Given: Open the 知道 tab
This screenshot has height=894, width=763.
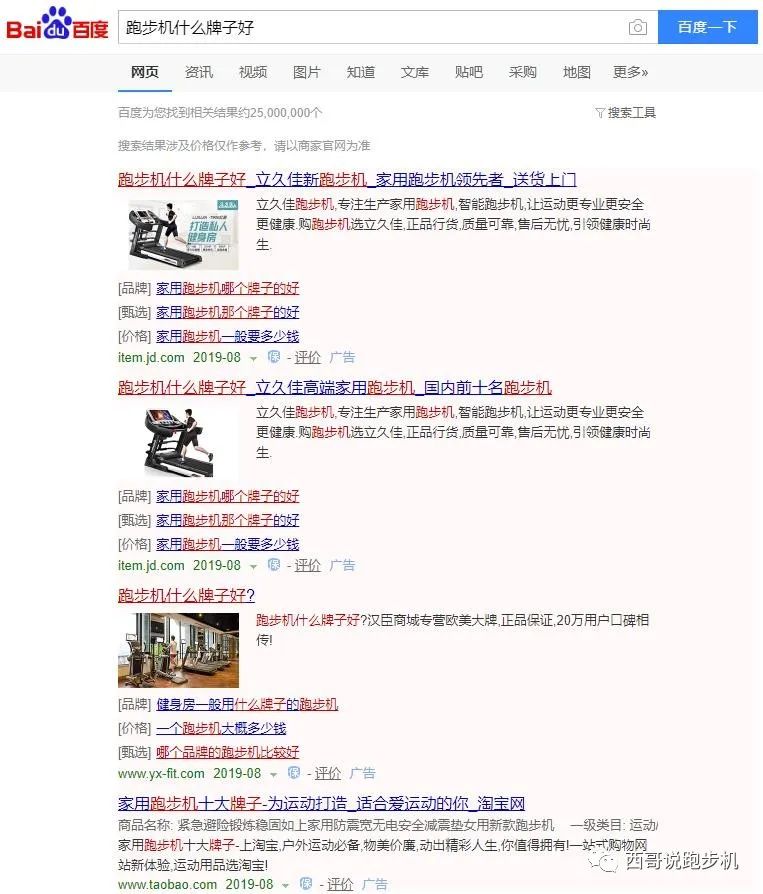Looking at the screenshot, I should pyautogui.click(x=361, y=72).
